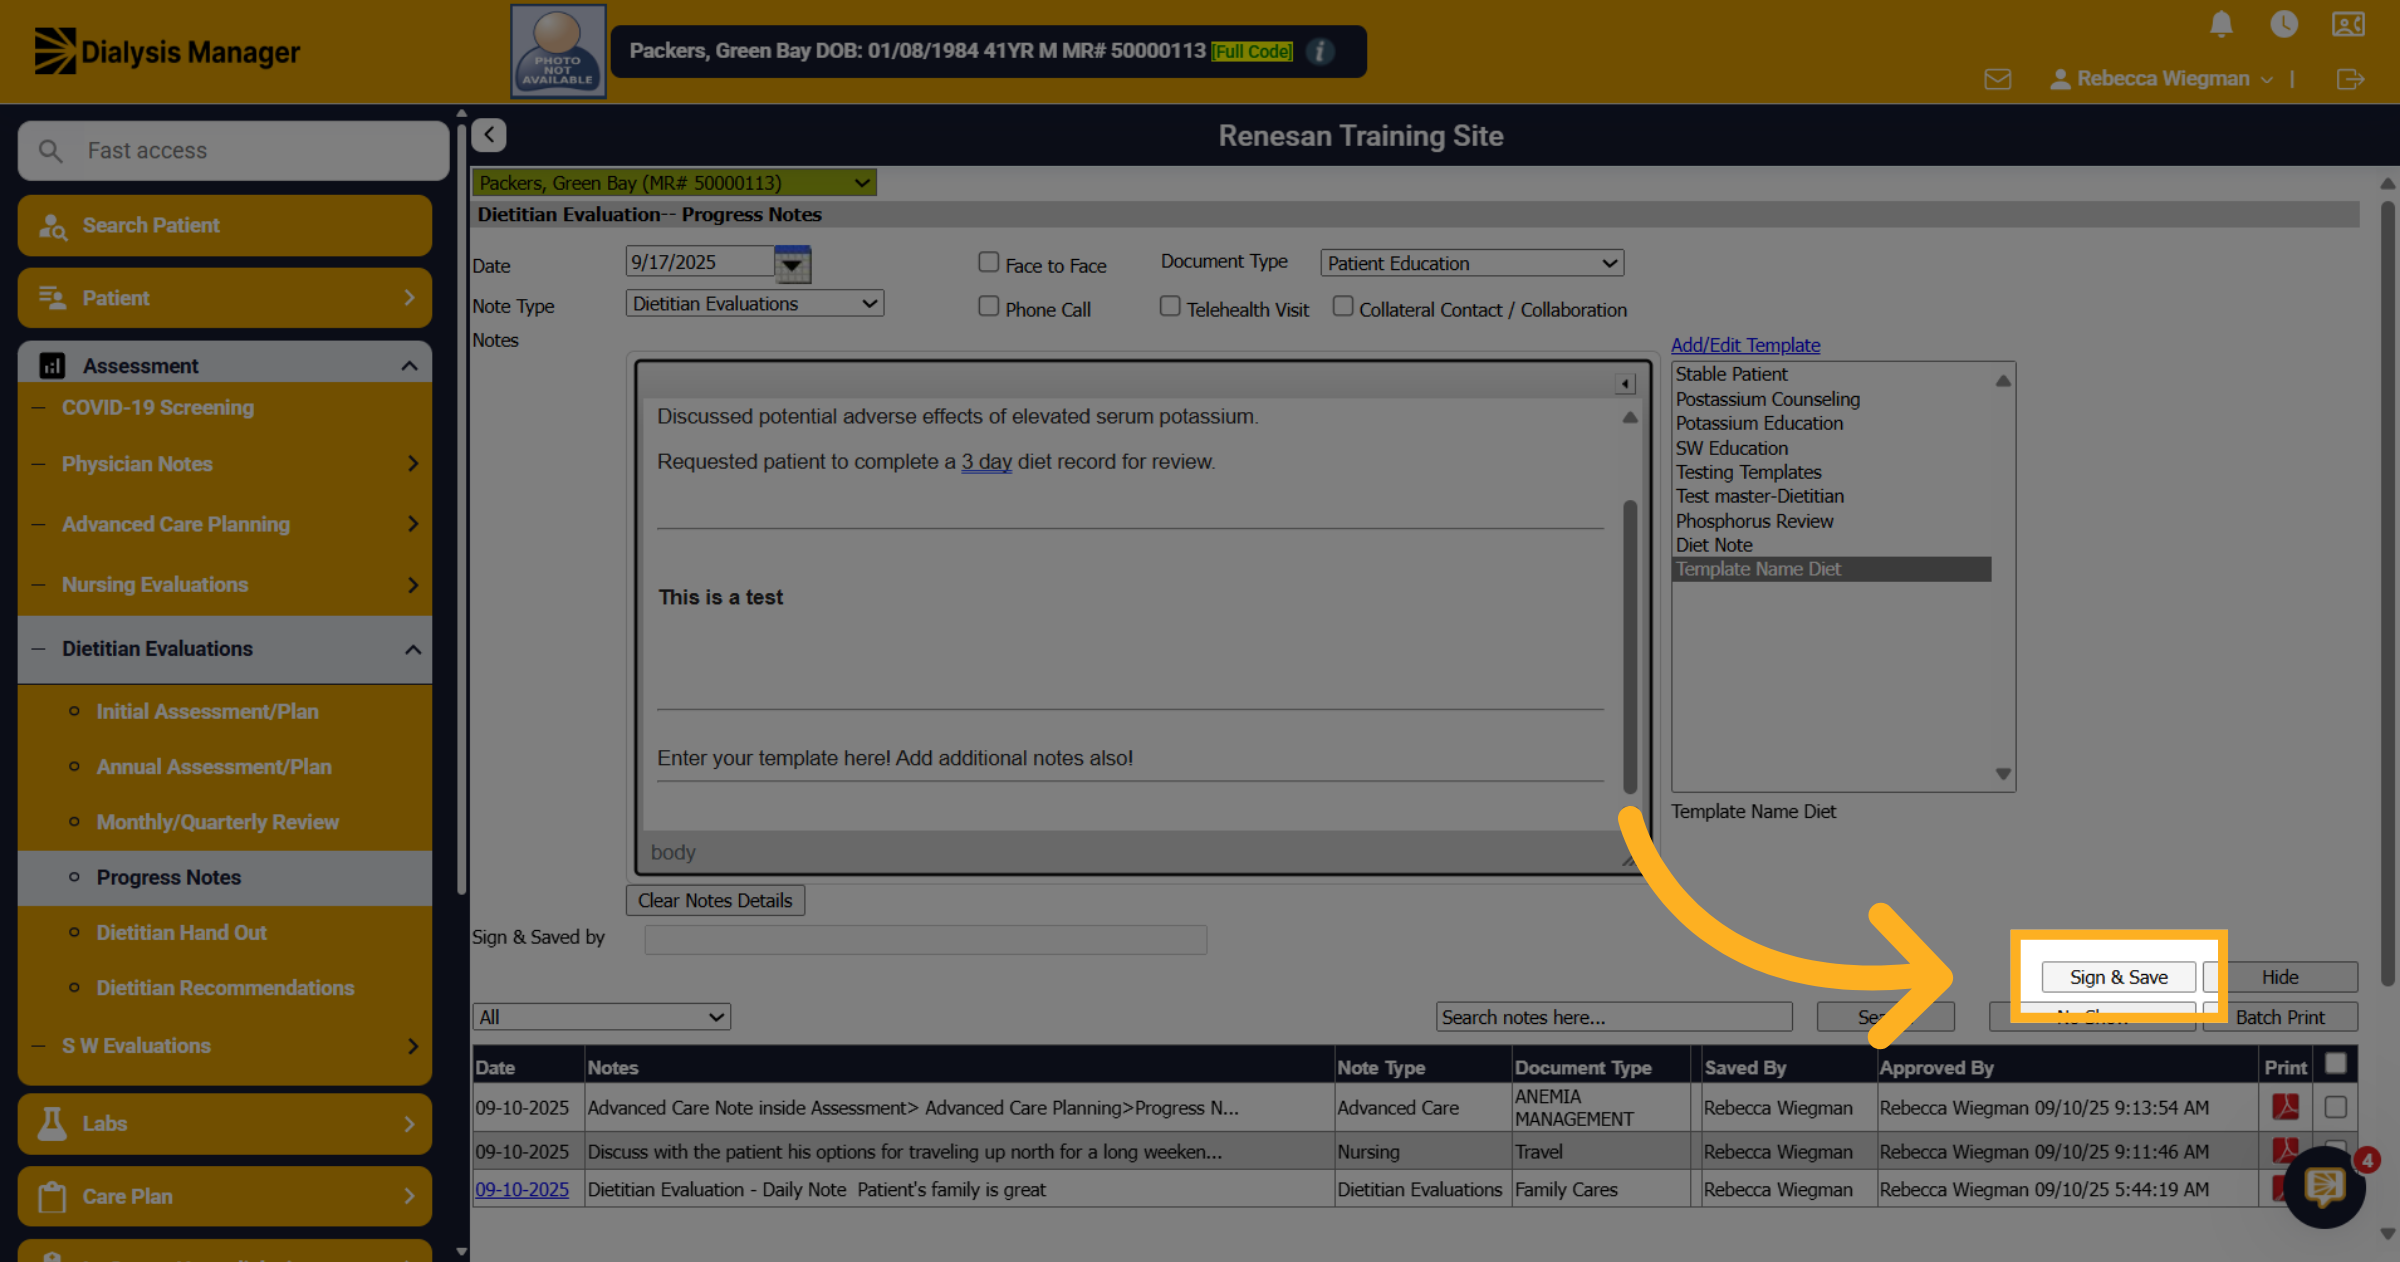Open the Rebecca Wiegman user menu
This screenshot has width=2400, height=1262.
tap(2162, 79)
